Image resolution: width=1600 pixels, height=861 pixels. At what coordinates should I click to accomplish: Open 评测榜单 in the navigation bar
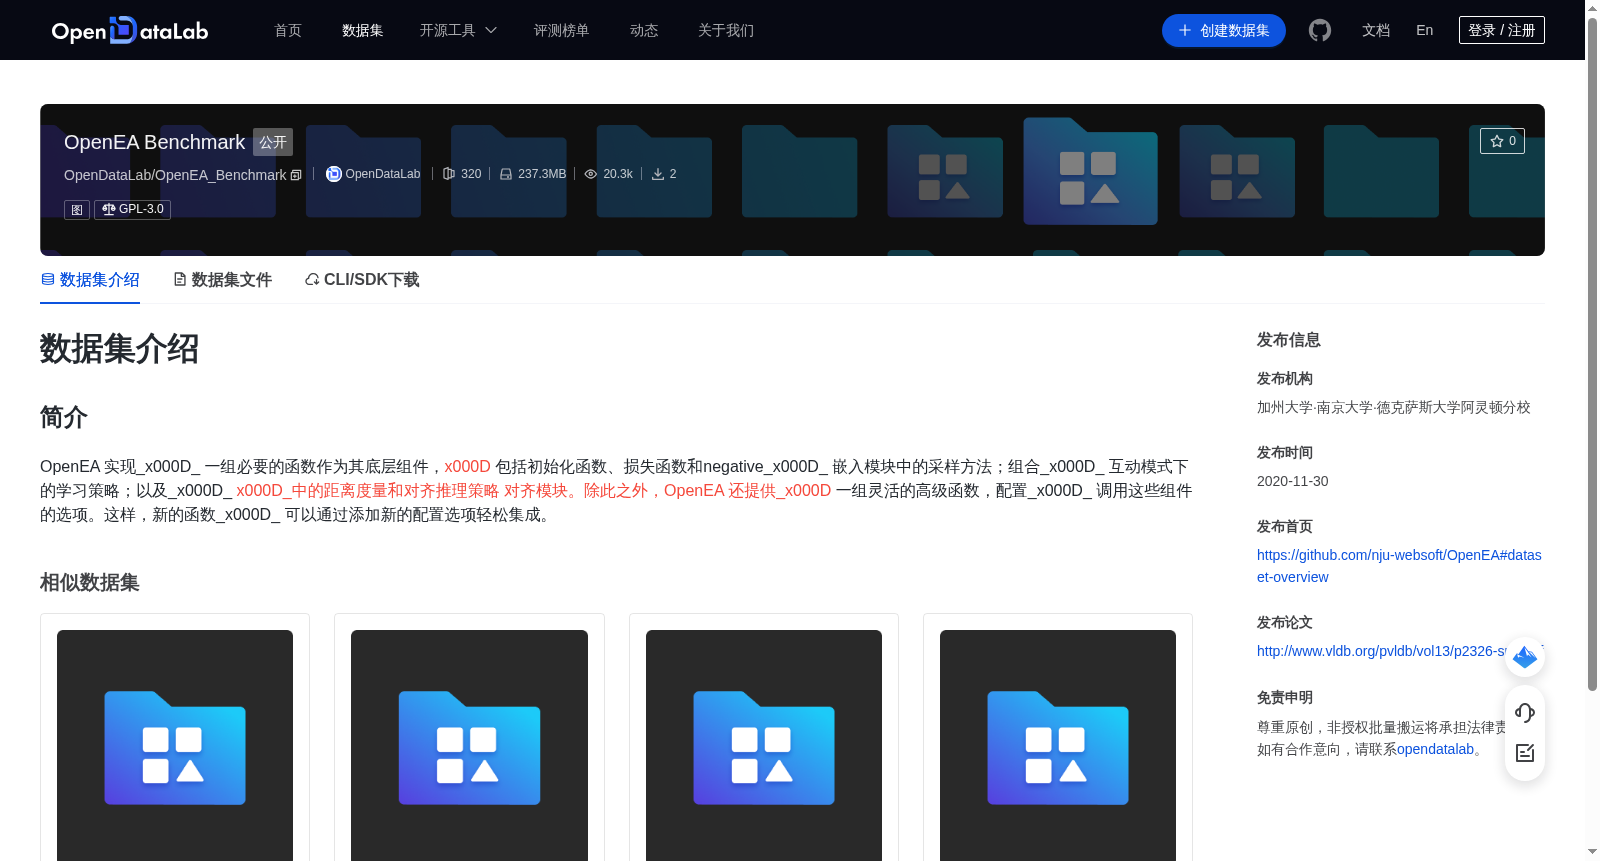point(562,30)
